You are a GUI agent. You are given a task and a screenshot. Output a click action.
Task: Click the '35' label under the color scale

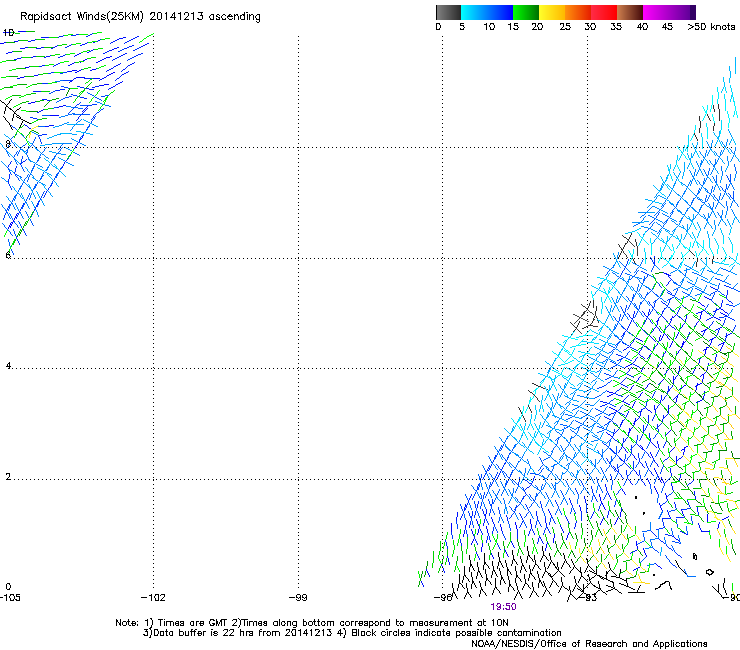click(616, 27)
